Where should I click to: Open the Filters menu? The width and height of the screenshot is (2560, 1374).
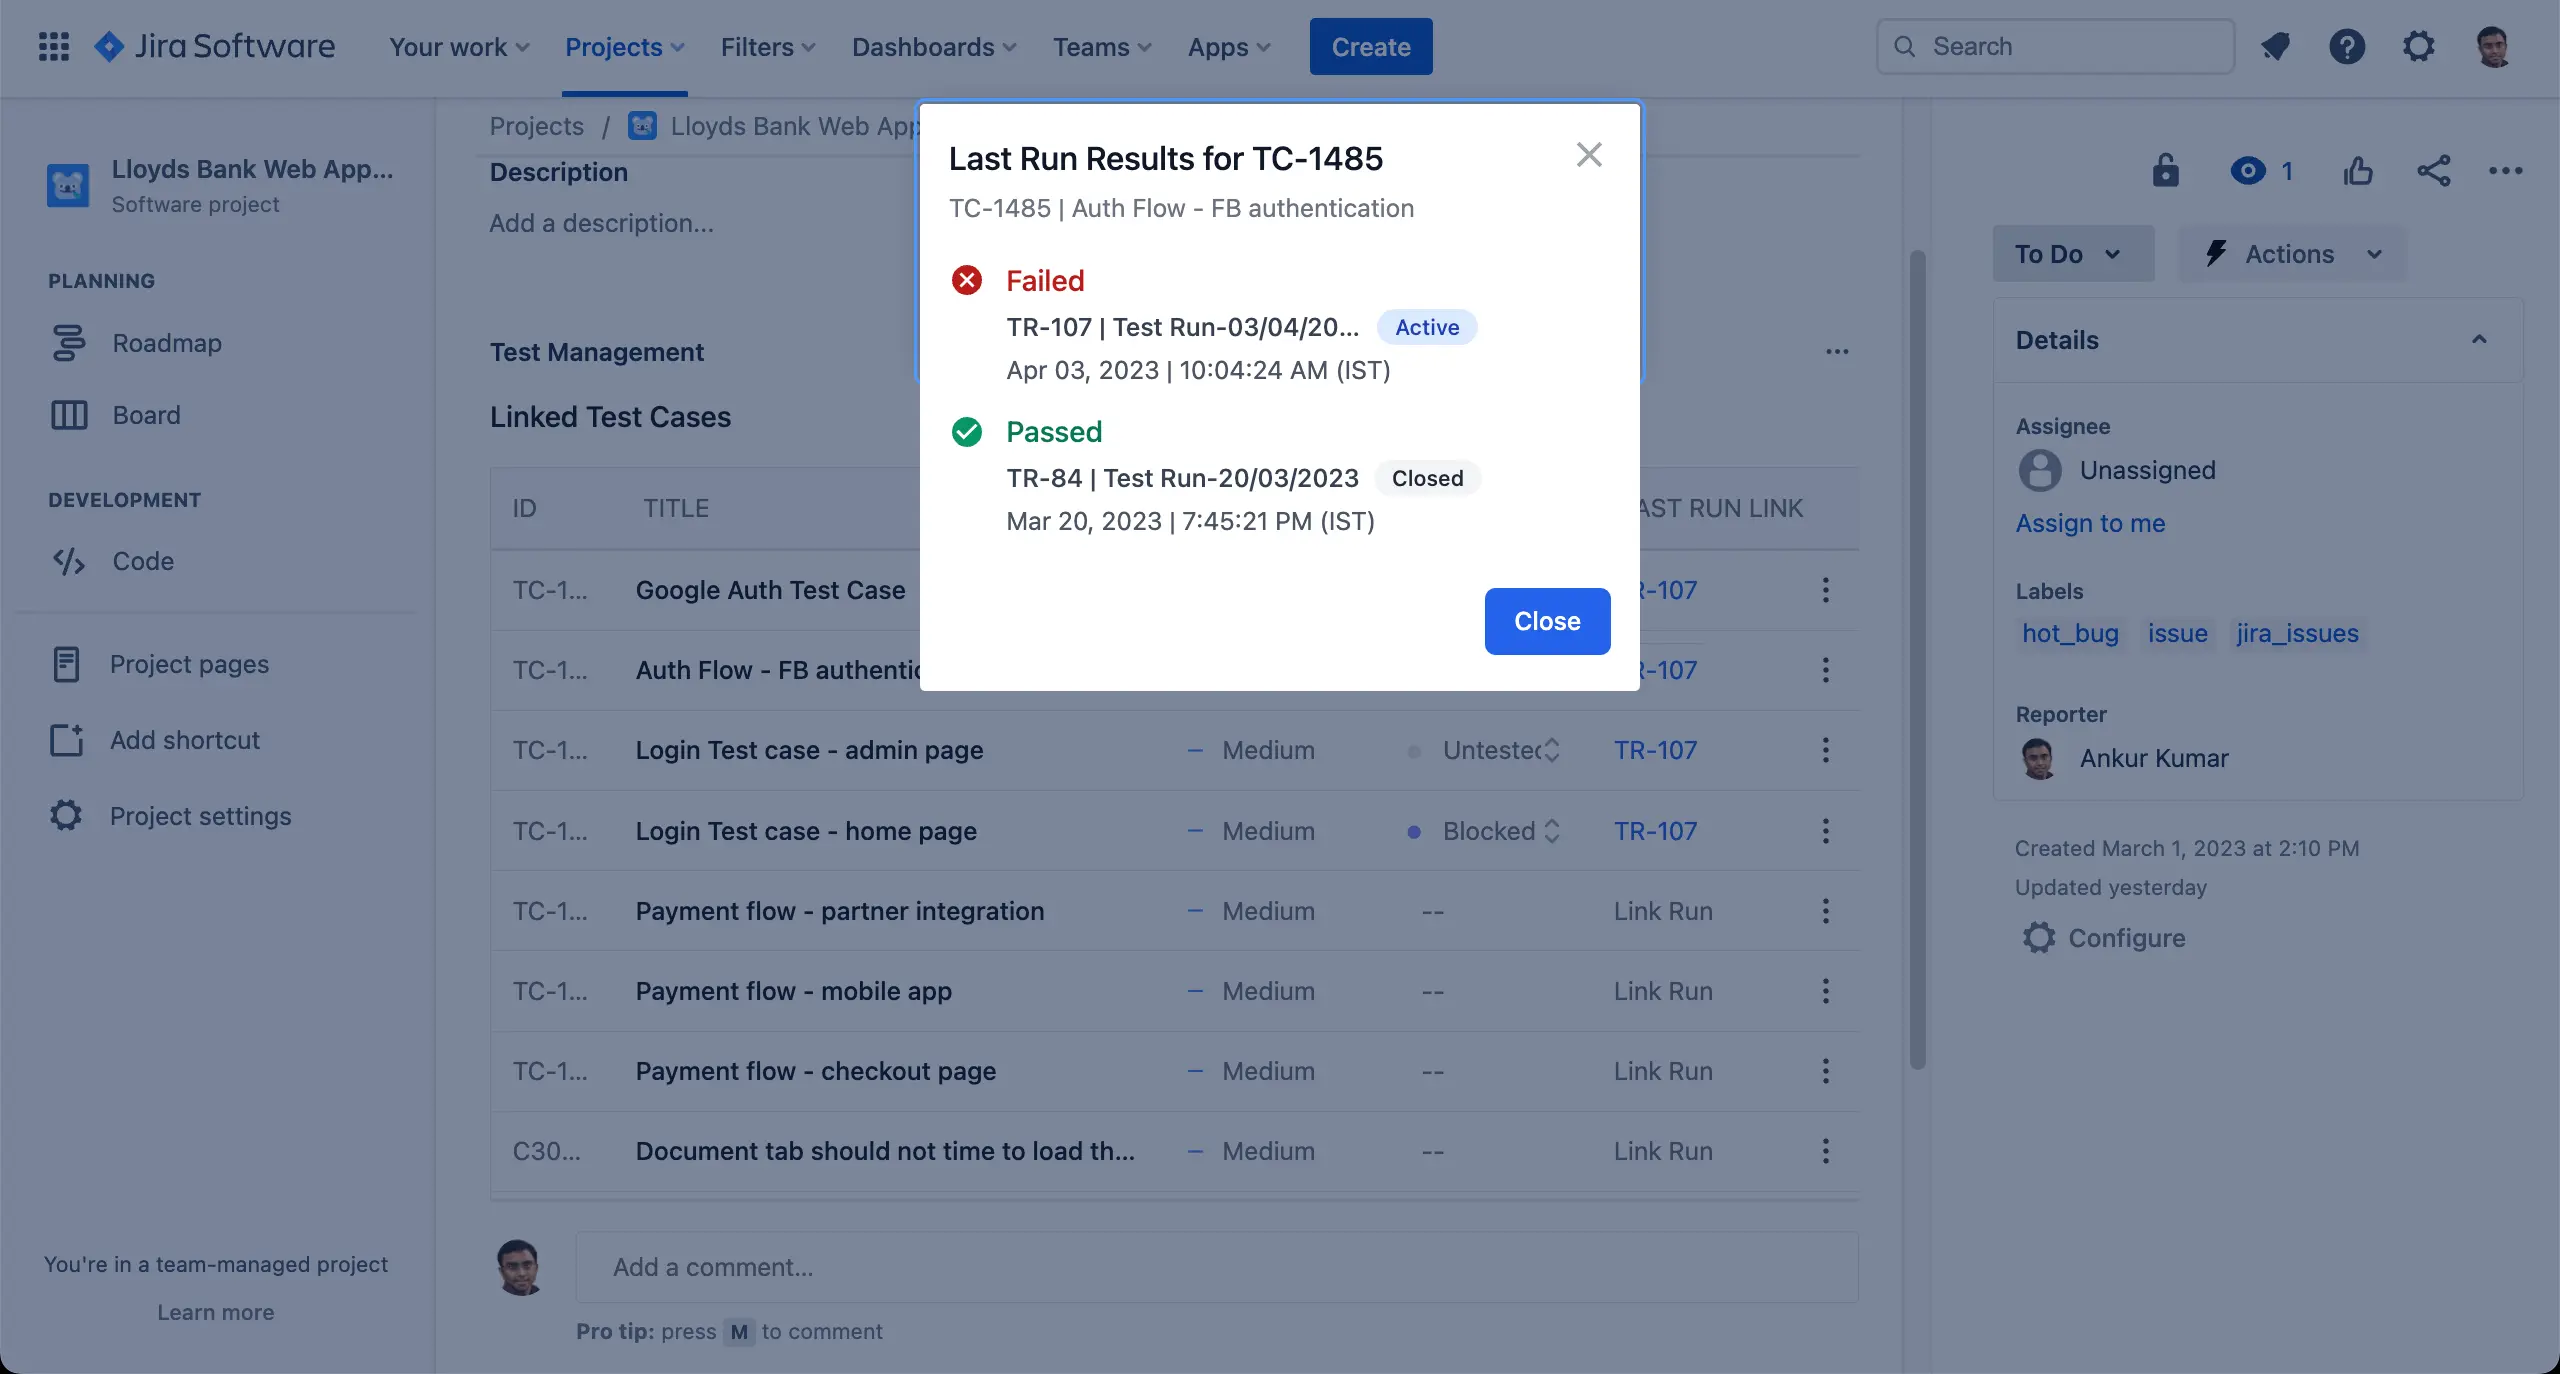[767, 47]
